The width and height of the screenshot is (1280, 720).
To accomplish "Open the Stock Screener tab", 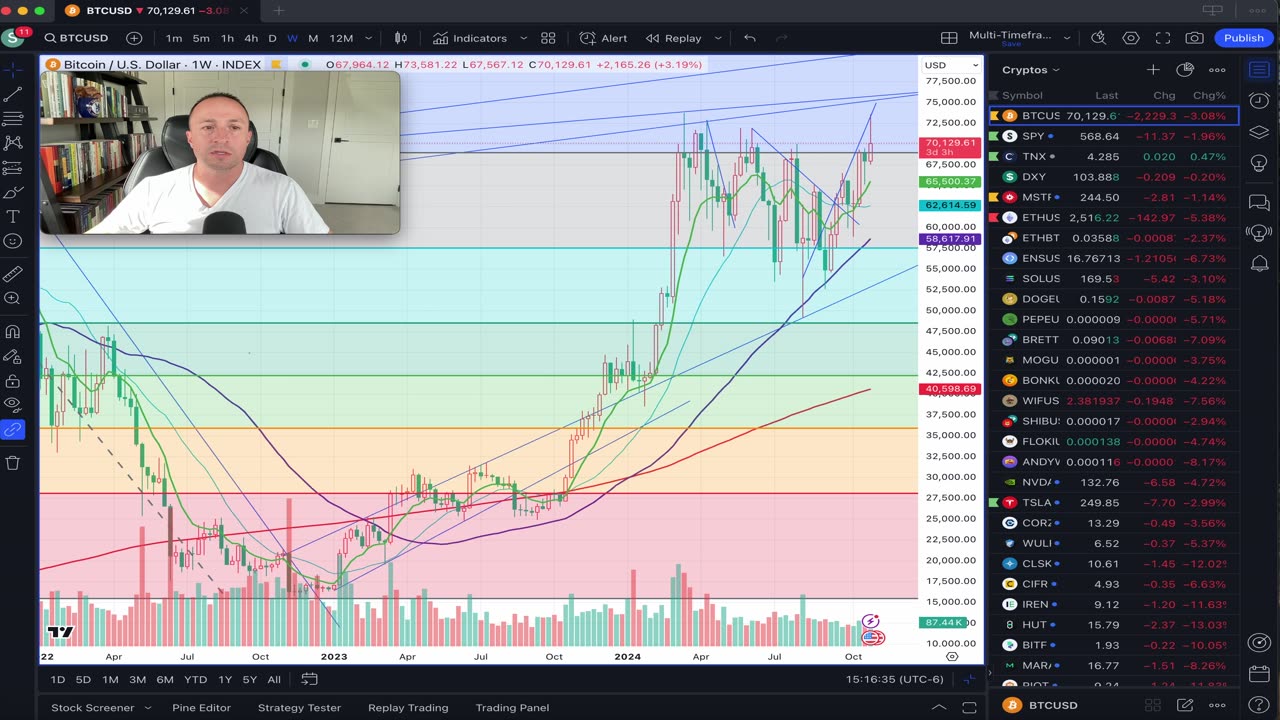I will pyautogui.click(x=92, y=708).
